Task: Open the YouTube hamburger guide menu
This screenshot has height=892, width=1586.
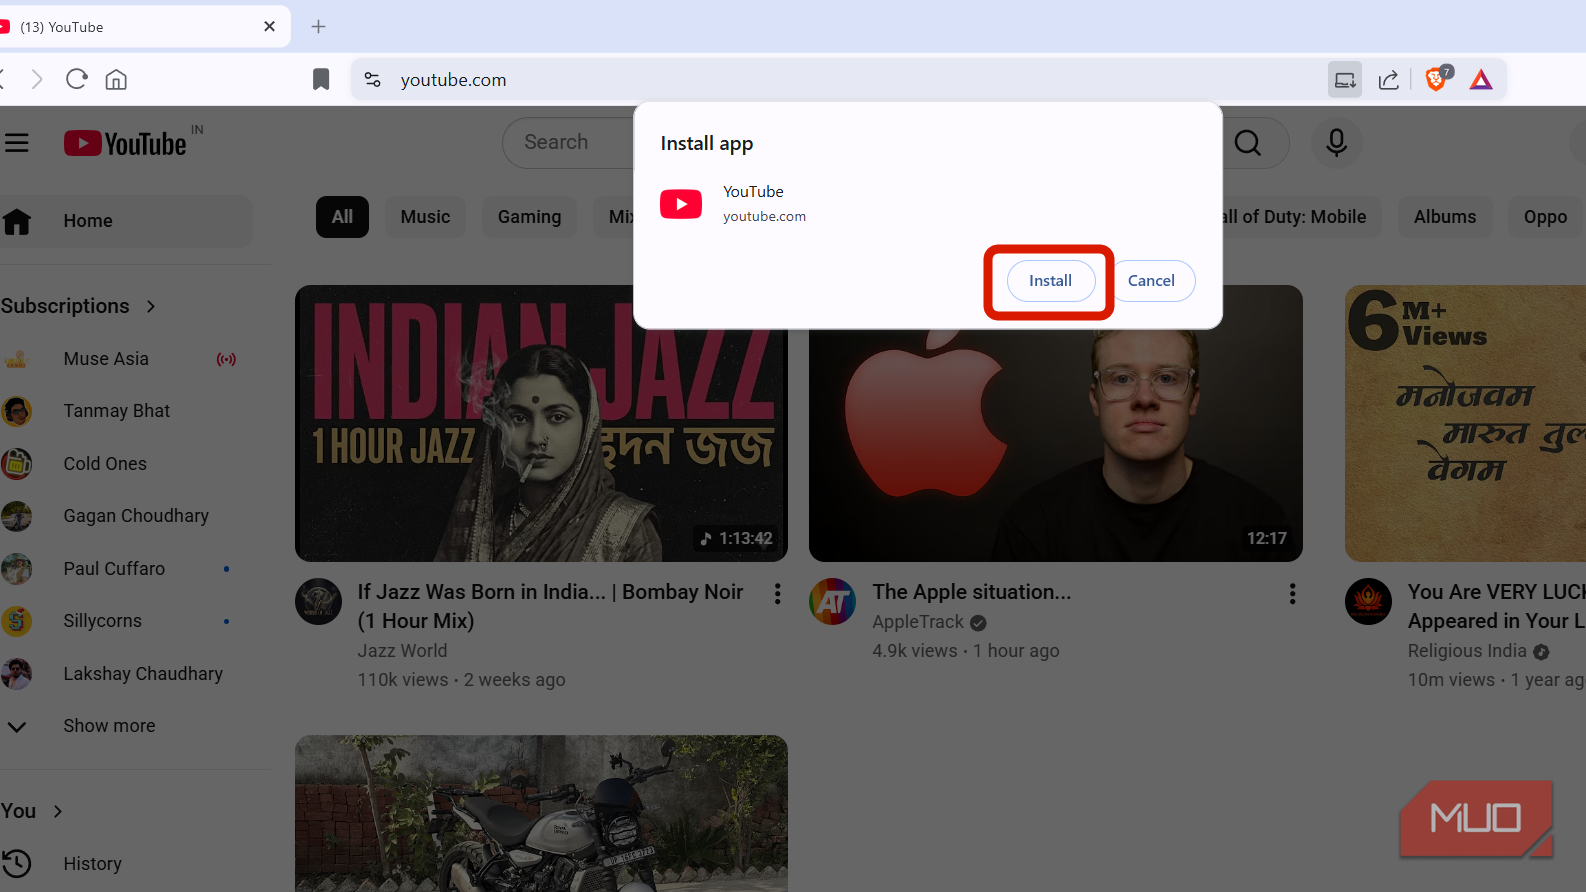Action: tap(16, 143)
